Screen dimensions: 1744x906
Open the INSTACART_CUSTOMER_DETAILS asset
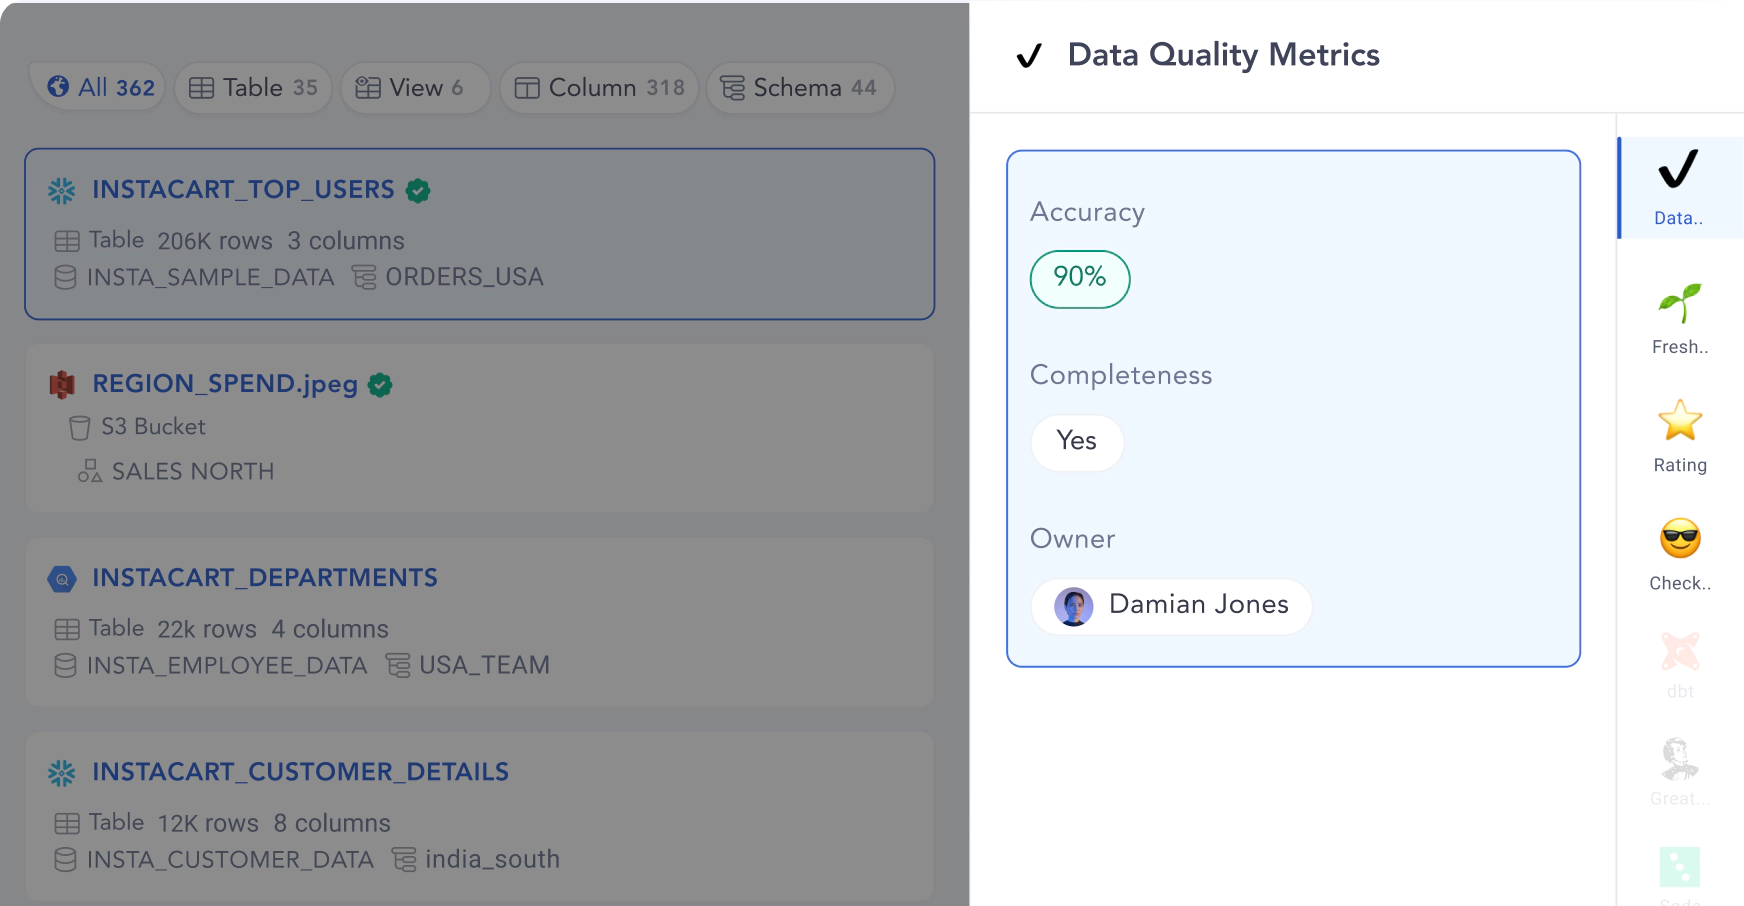pyautogui.click(x=300, y=771)
